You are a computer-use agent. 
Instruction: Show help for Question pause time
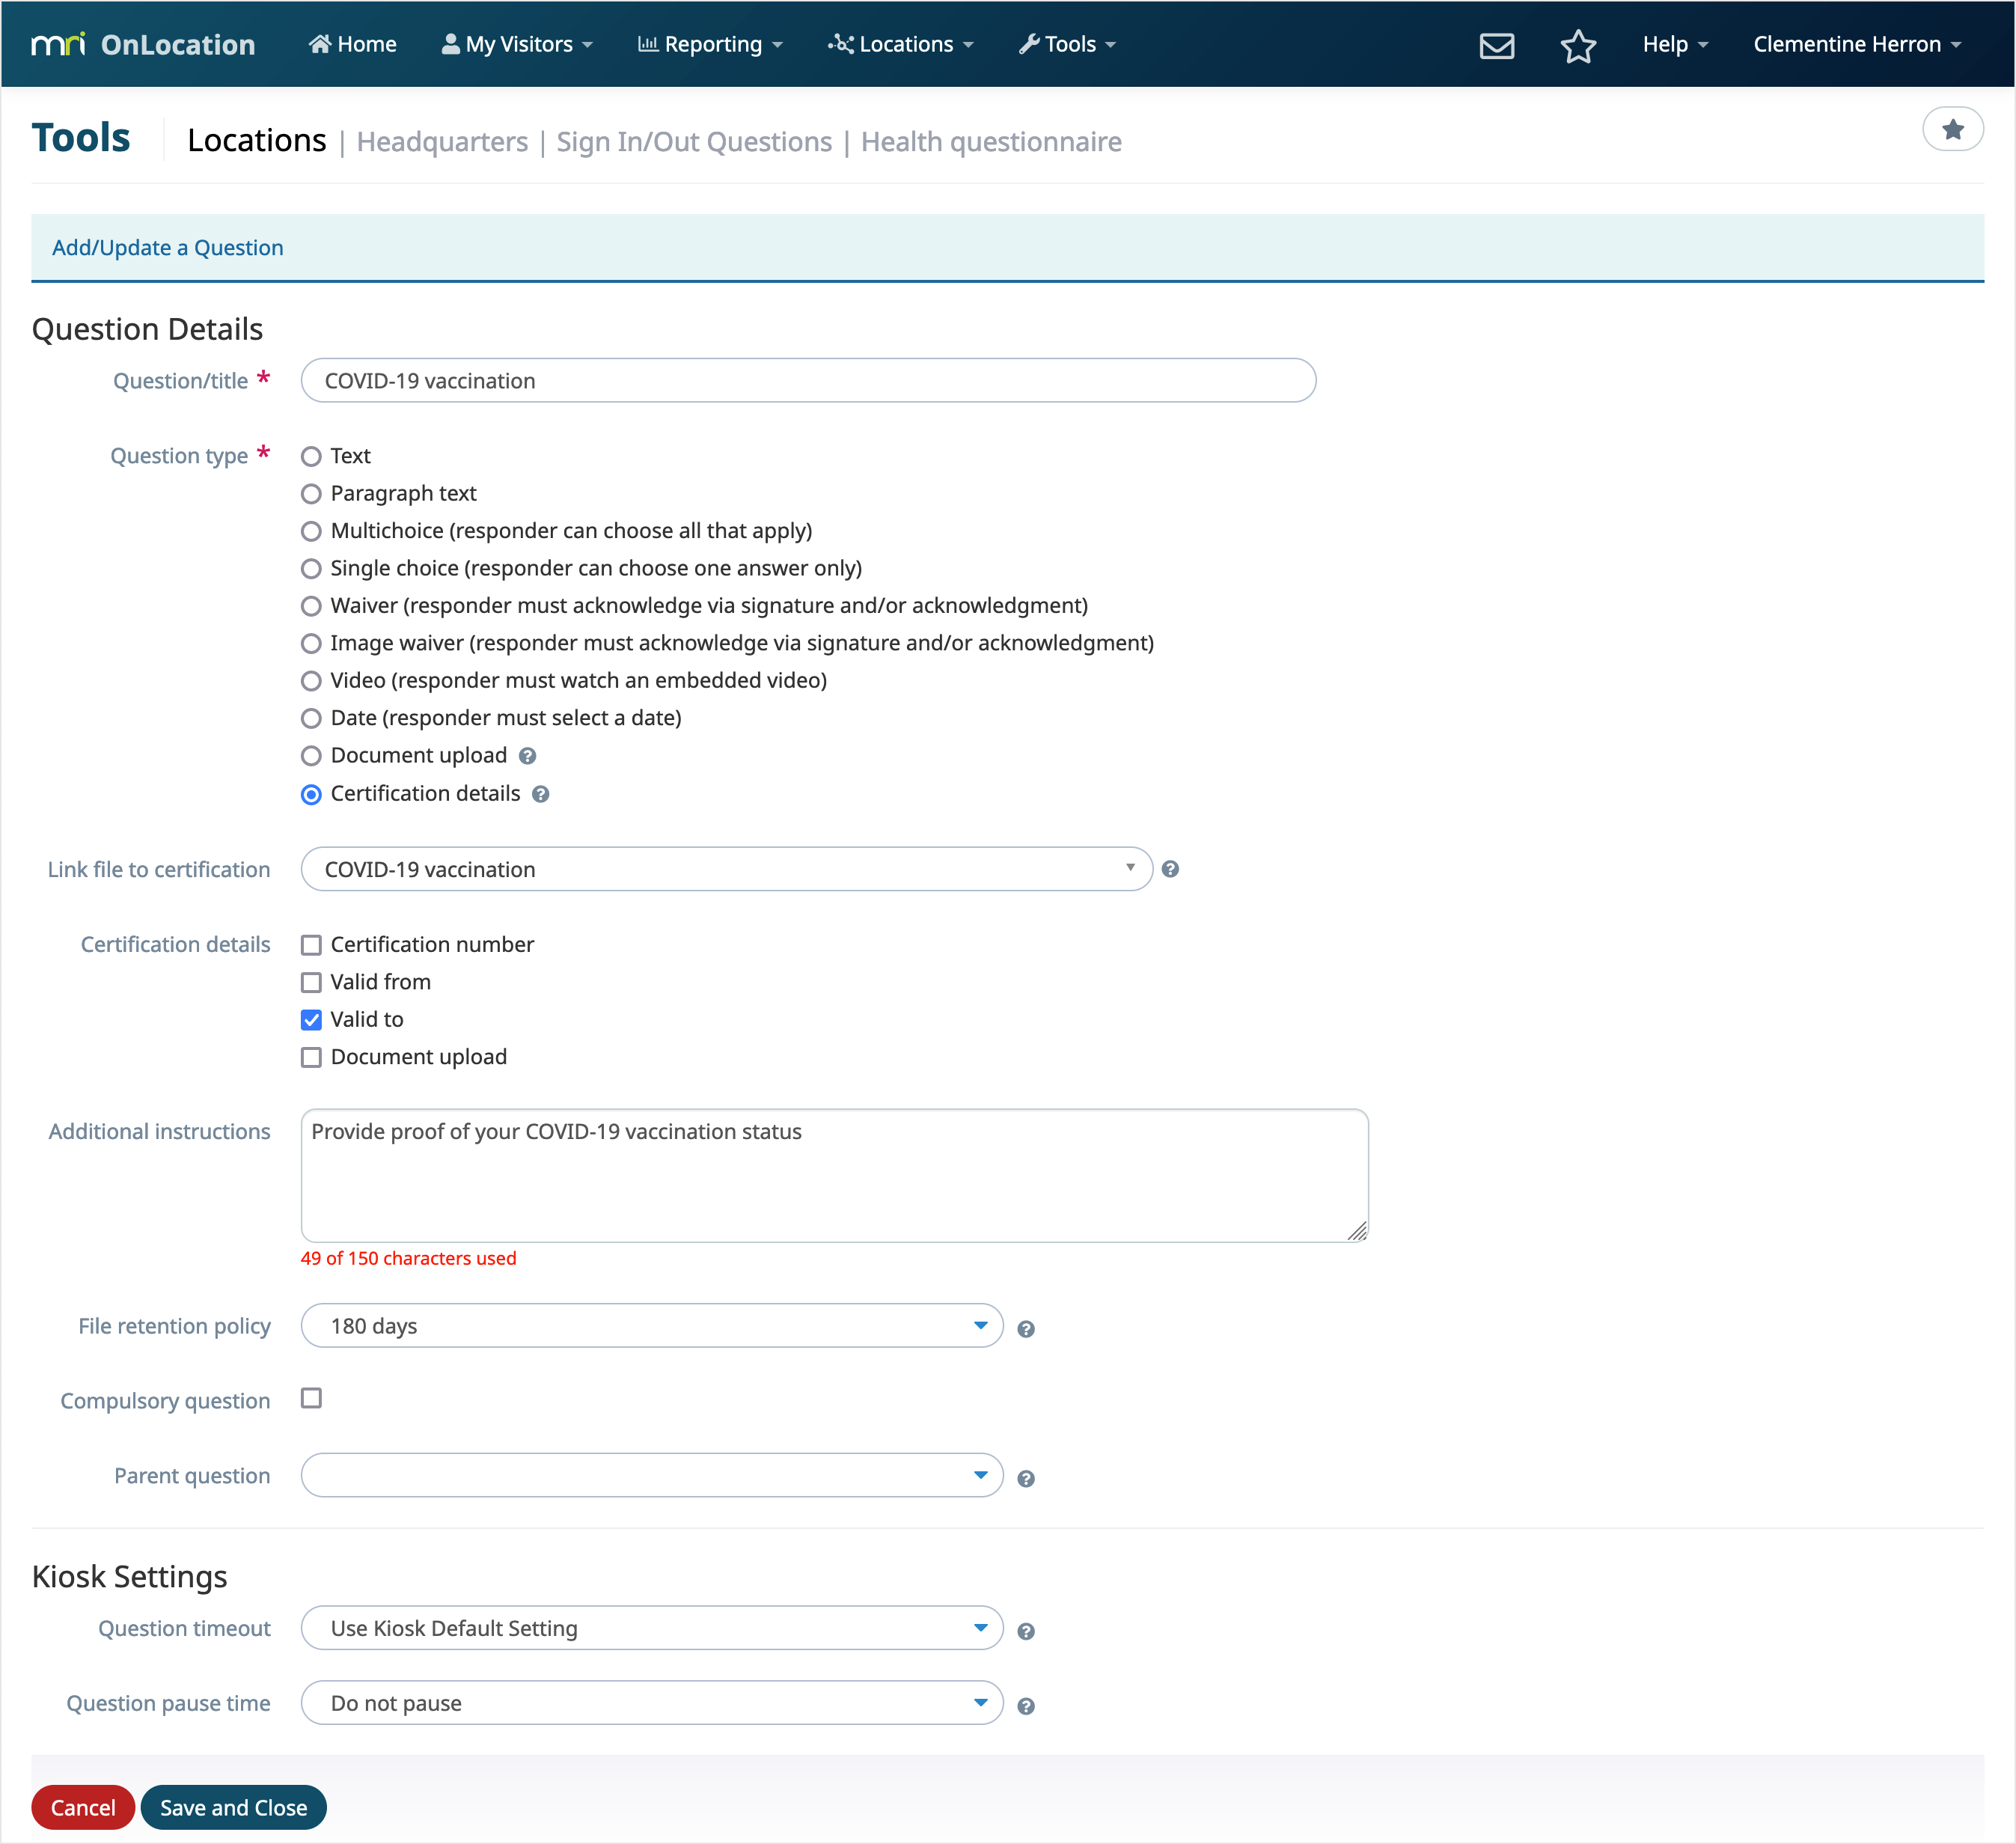(x=1025, y=1707)
